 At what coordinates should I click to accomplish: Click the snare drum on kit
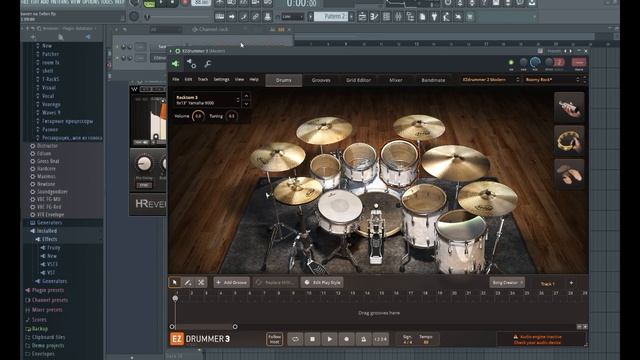point(340,211)
